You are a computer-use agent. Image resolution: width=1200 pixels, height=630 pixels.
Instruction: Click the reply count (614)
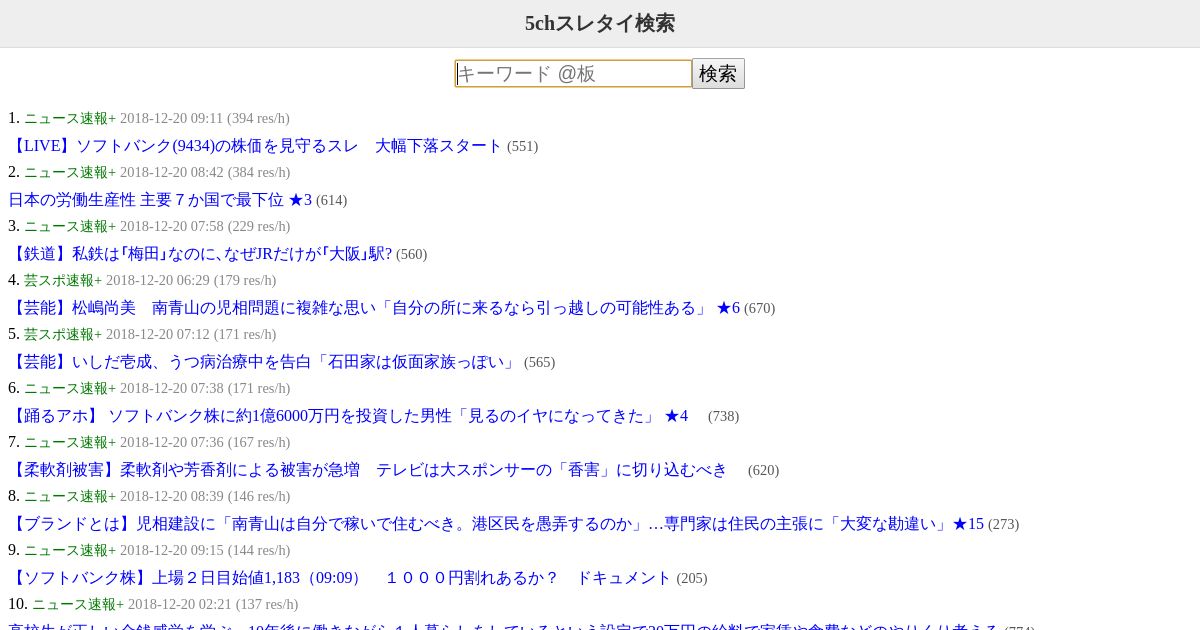click(331, 200)
